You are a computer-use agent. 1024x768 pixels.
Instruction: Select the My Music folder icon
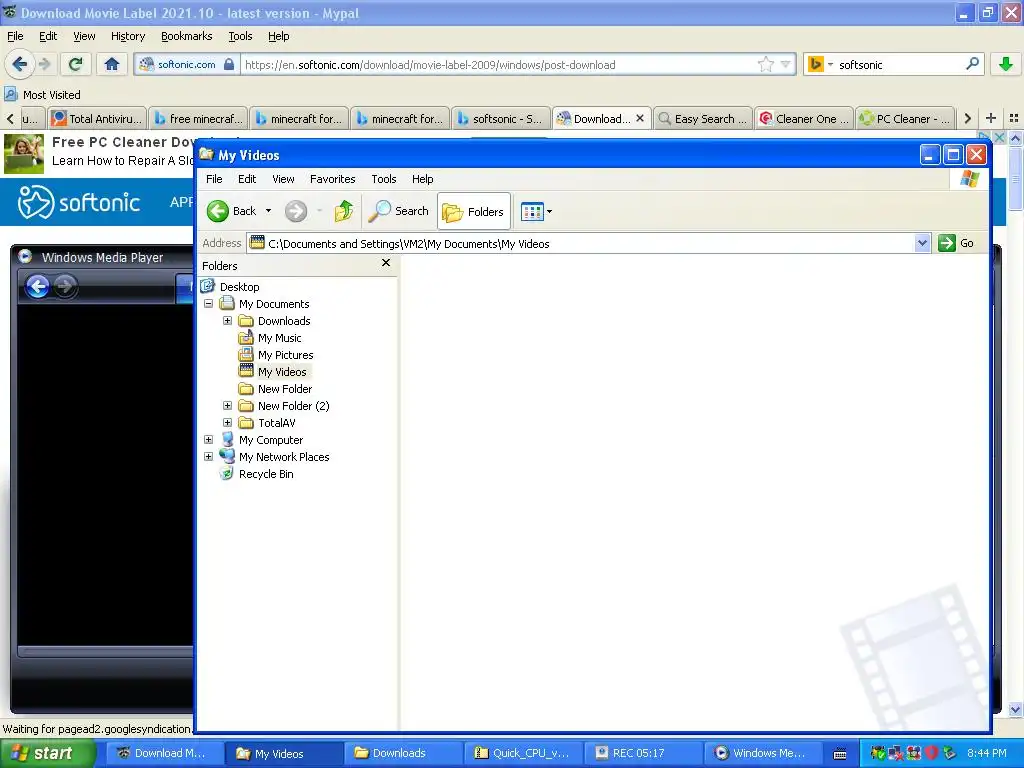246,338
